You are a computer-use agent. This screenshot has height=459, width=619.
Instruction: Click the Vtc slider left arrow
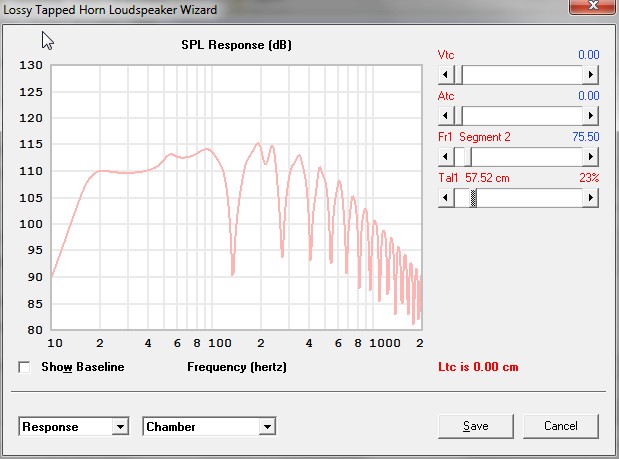click(x=446, y=75)
